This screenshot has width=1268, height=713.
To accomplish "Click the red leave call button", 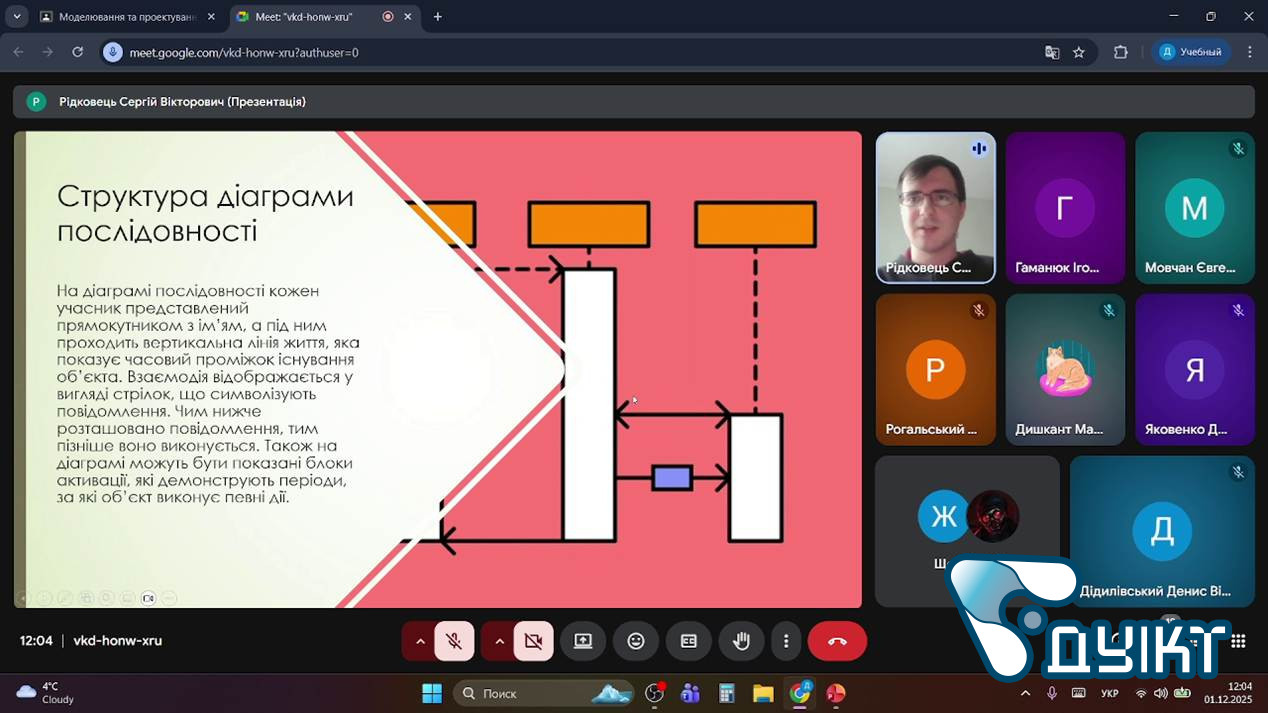I will point(837,641).
